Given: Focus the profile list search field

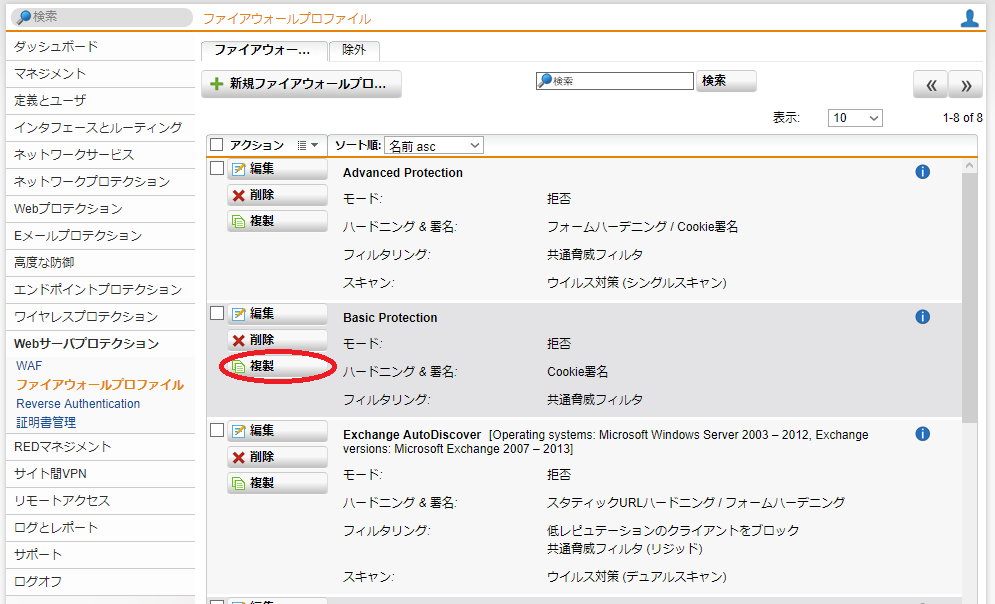Looking at the screenshot, I should [x=614, y=81].
